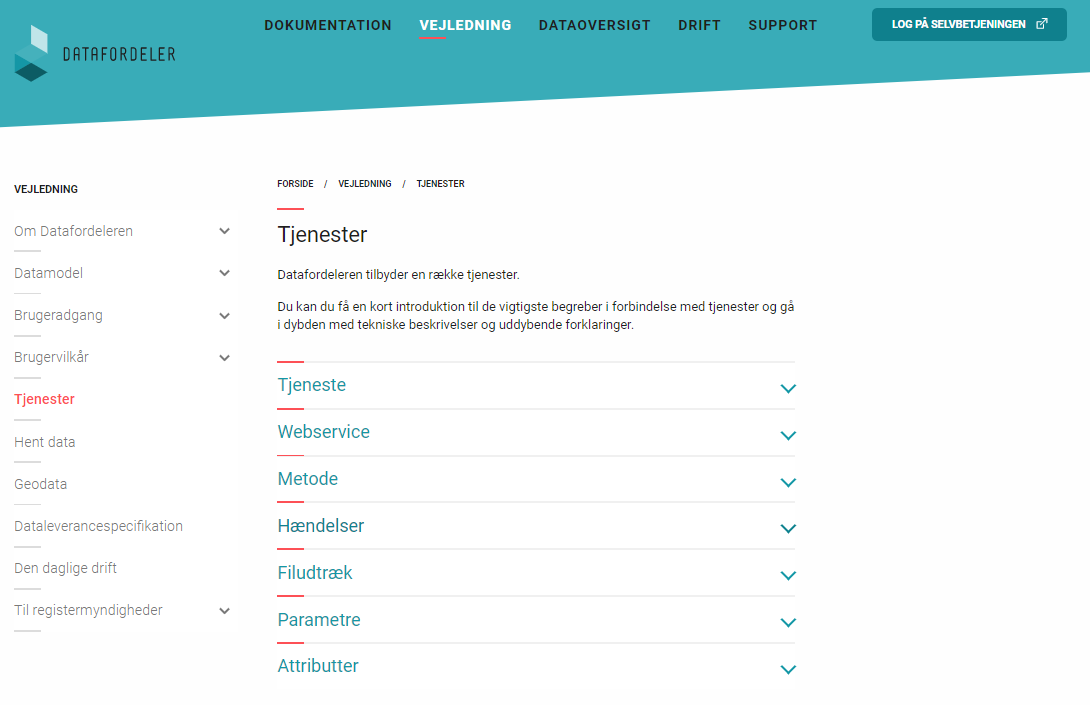Image resolution: width=1090 pixels, height=705 pixels.
Task: Expand Om Datafordeleren sidebar chevron
Action: [224, 231]
